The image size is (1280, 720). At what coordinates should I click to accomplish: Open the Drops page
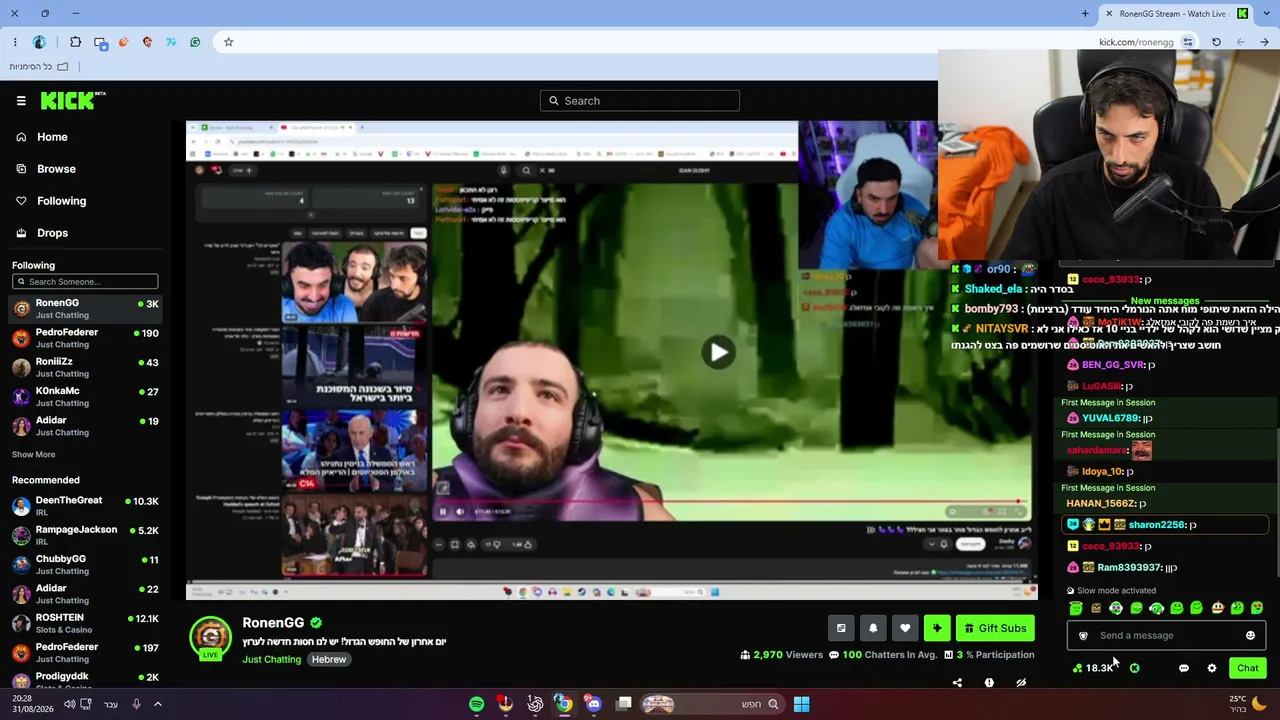click(52, 233)
